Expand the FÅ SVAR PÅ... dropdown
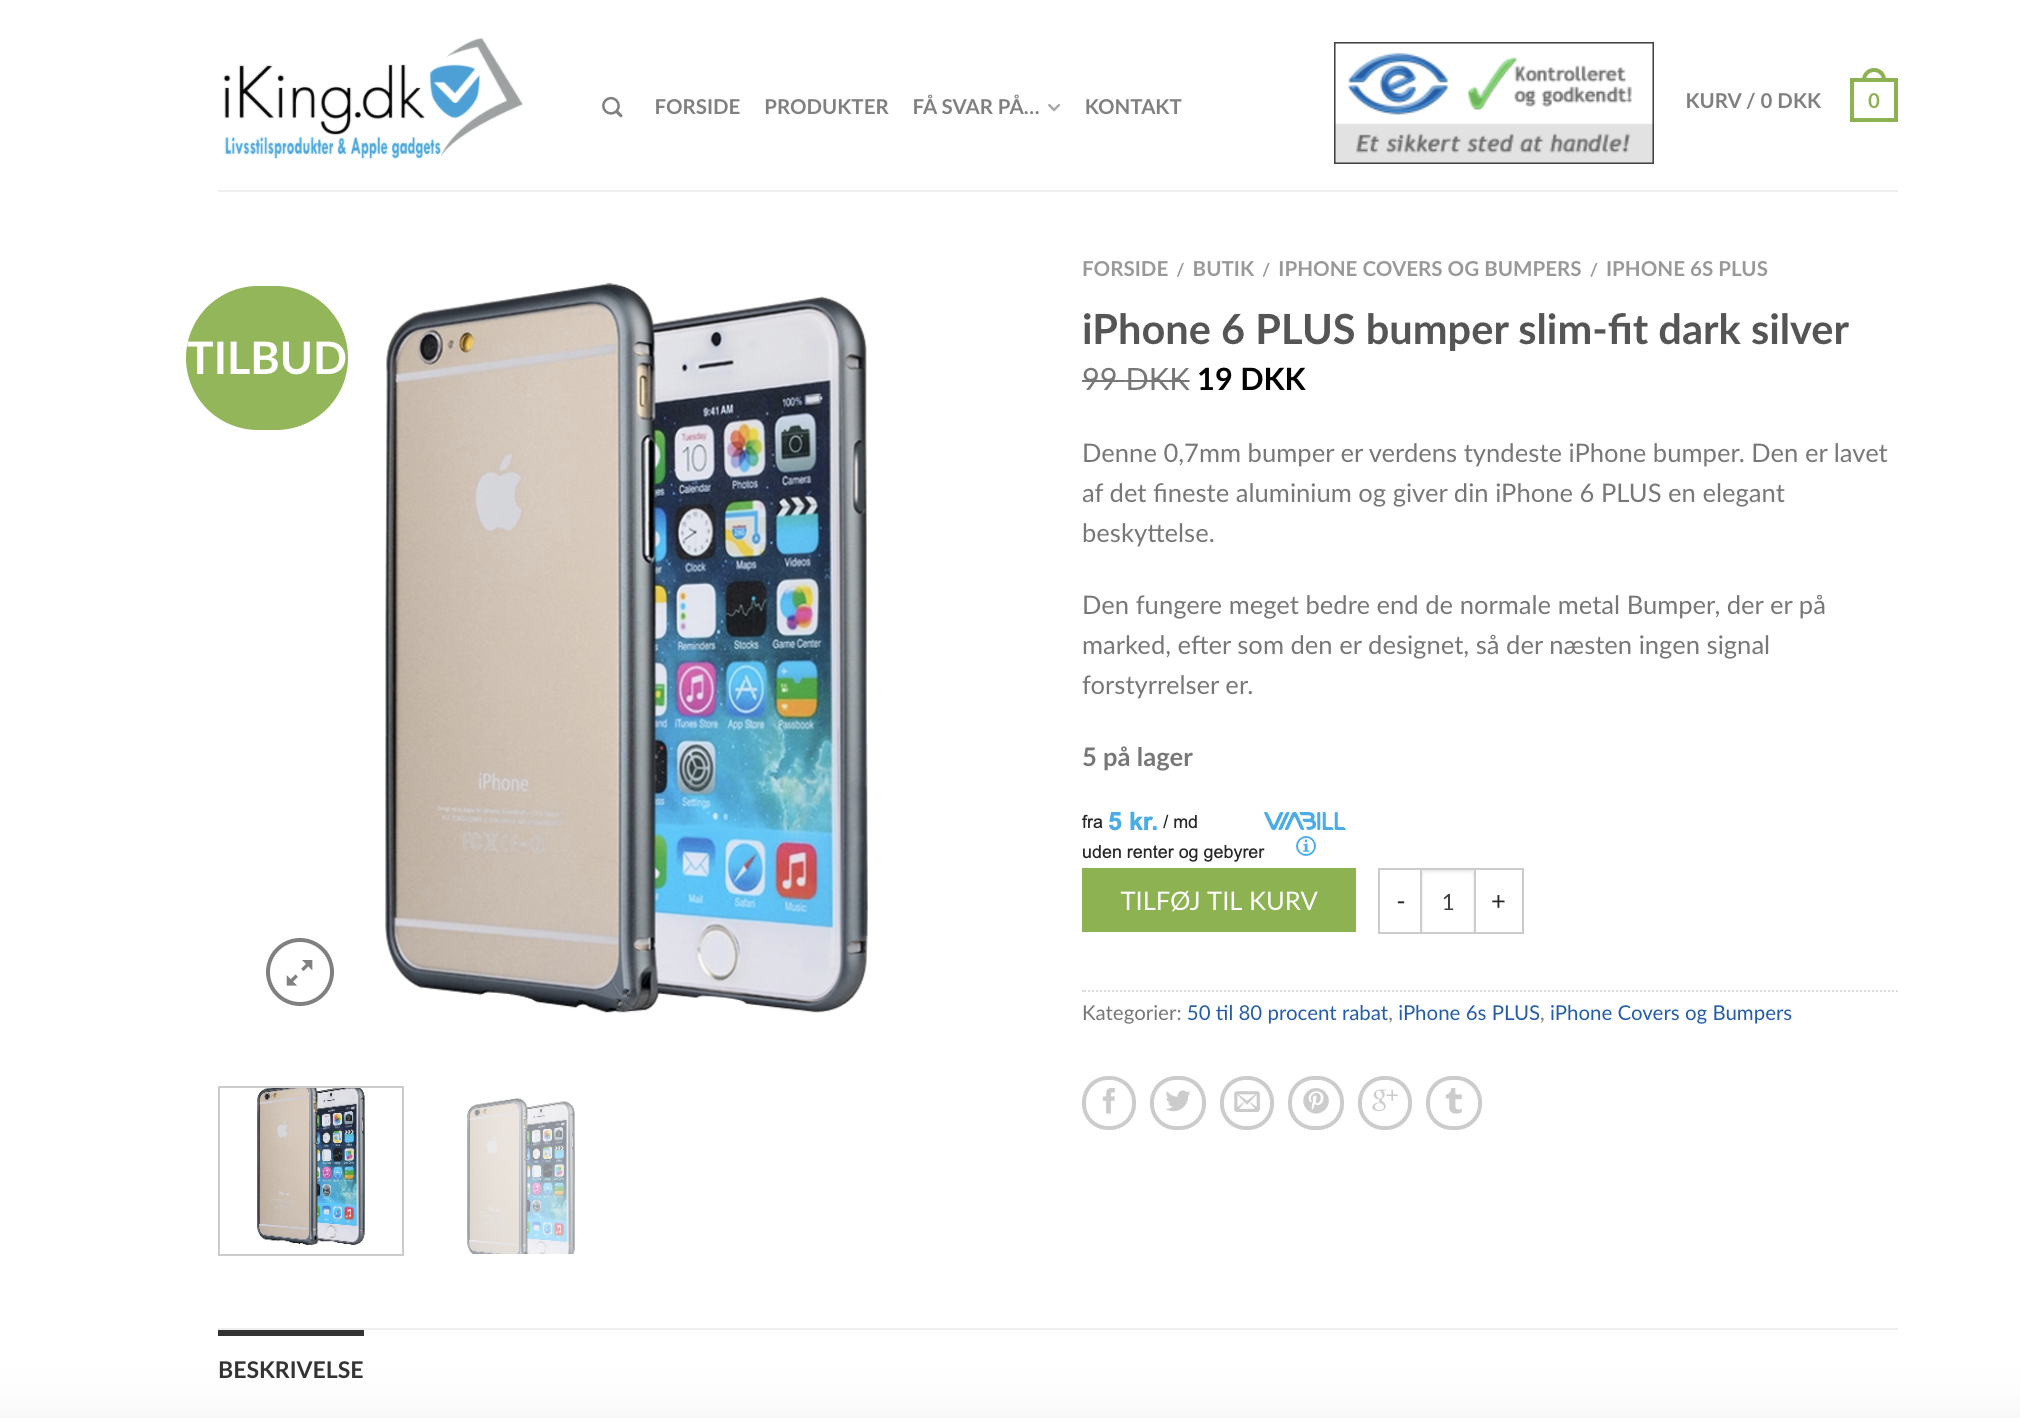This screenshot has height=1418, width=2020. tap(986, 107)
